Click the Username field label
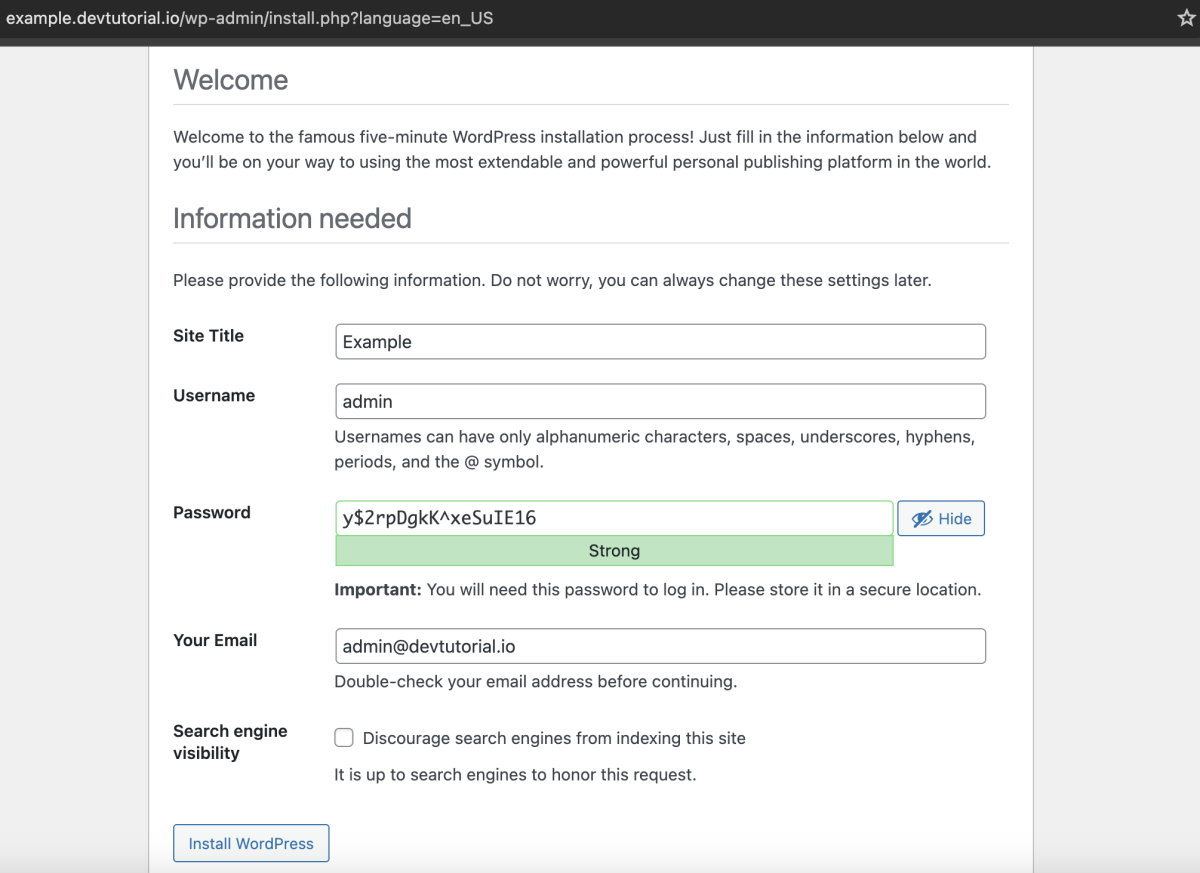1200x873 pixels. pyautogui.click(x=214, y=396)
